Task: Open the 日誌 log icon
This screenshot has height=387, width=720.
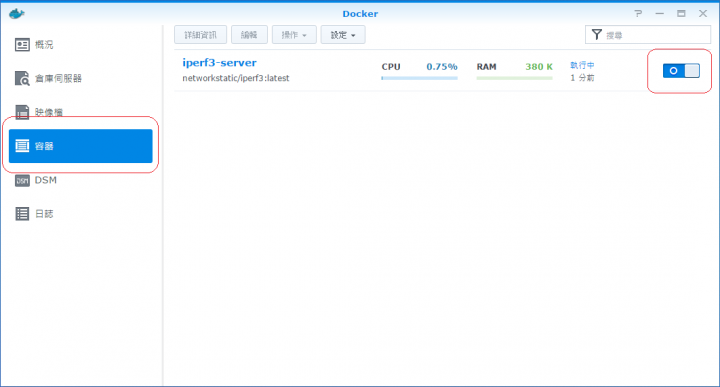Action: tap(22, 213)
